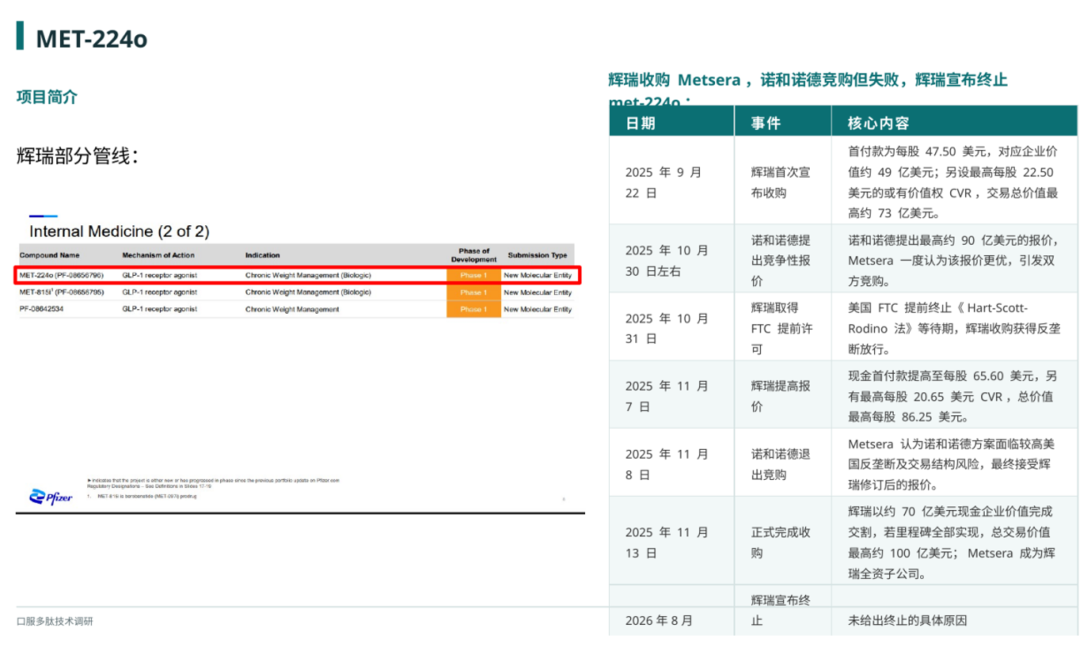Click the "Mechanism of Action" column header

pyautogui.click(x=158, y=255)
